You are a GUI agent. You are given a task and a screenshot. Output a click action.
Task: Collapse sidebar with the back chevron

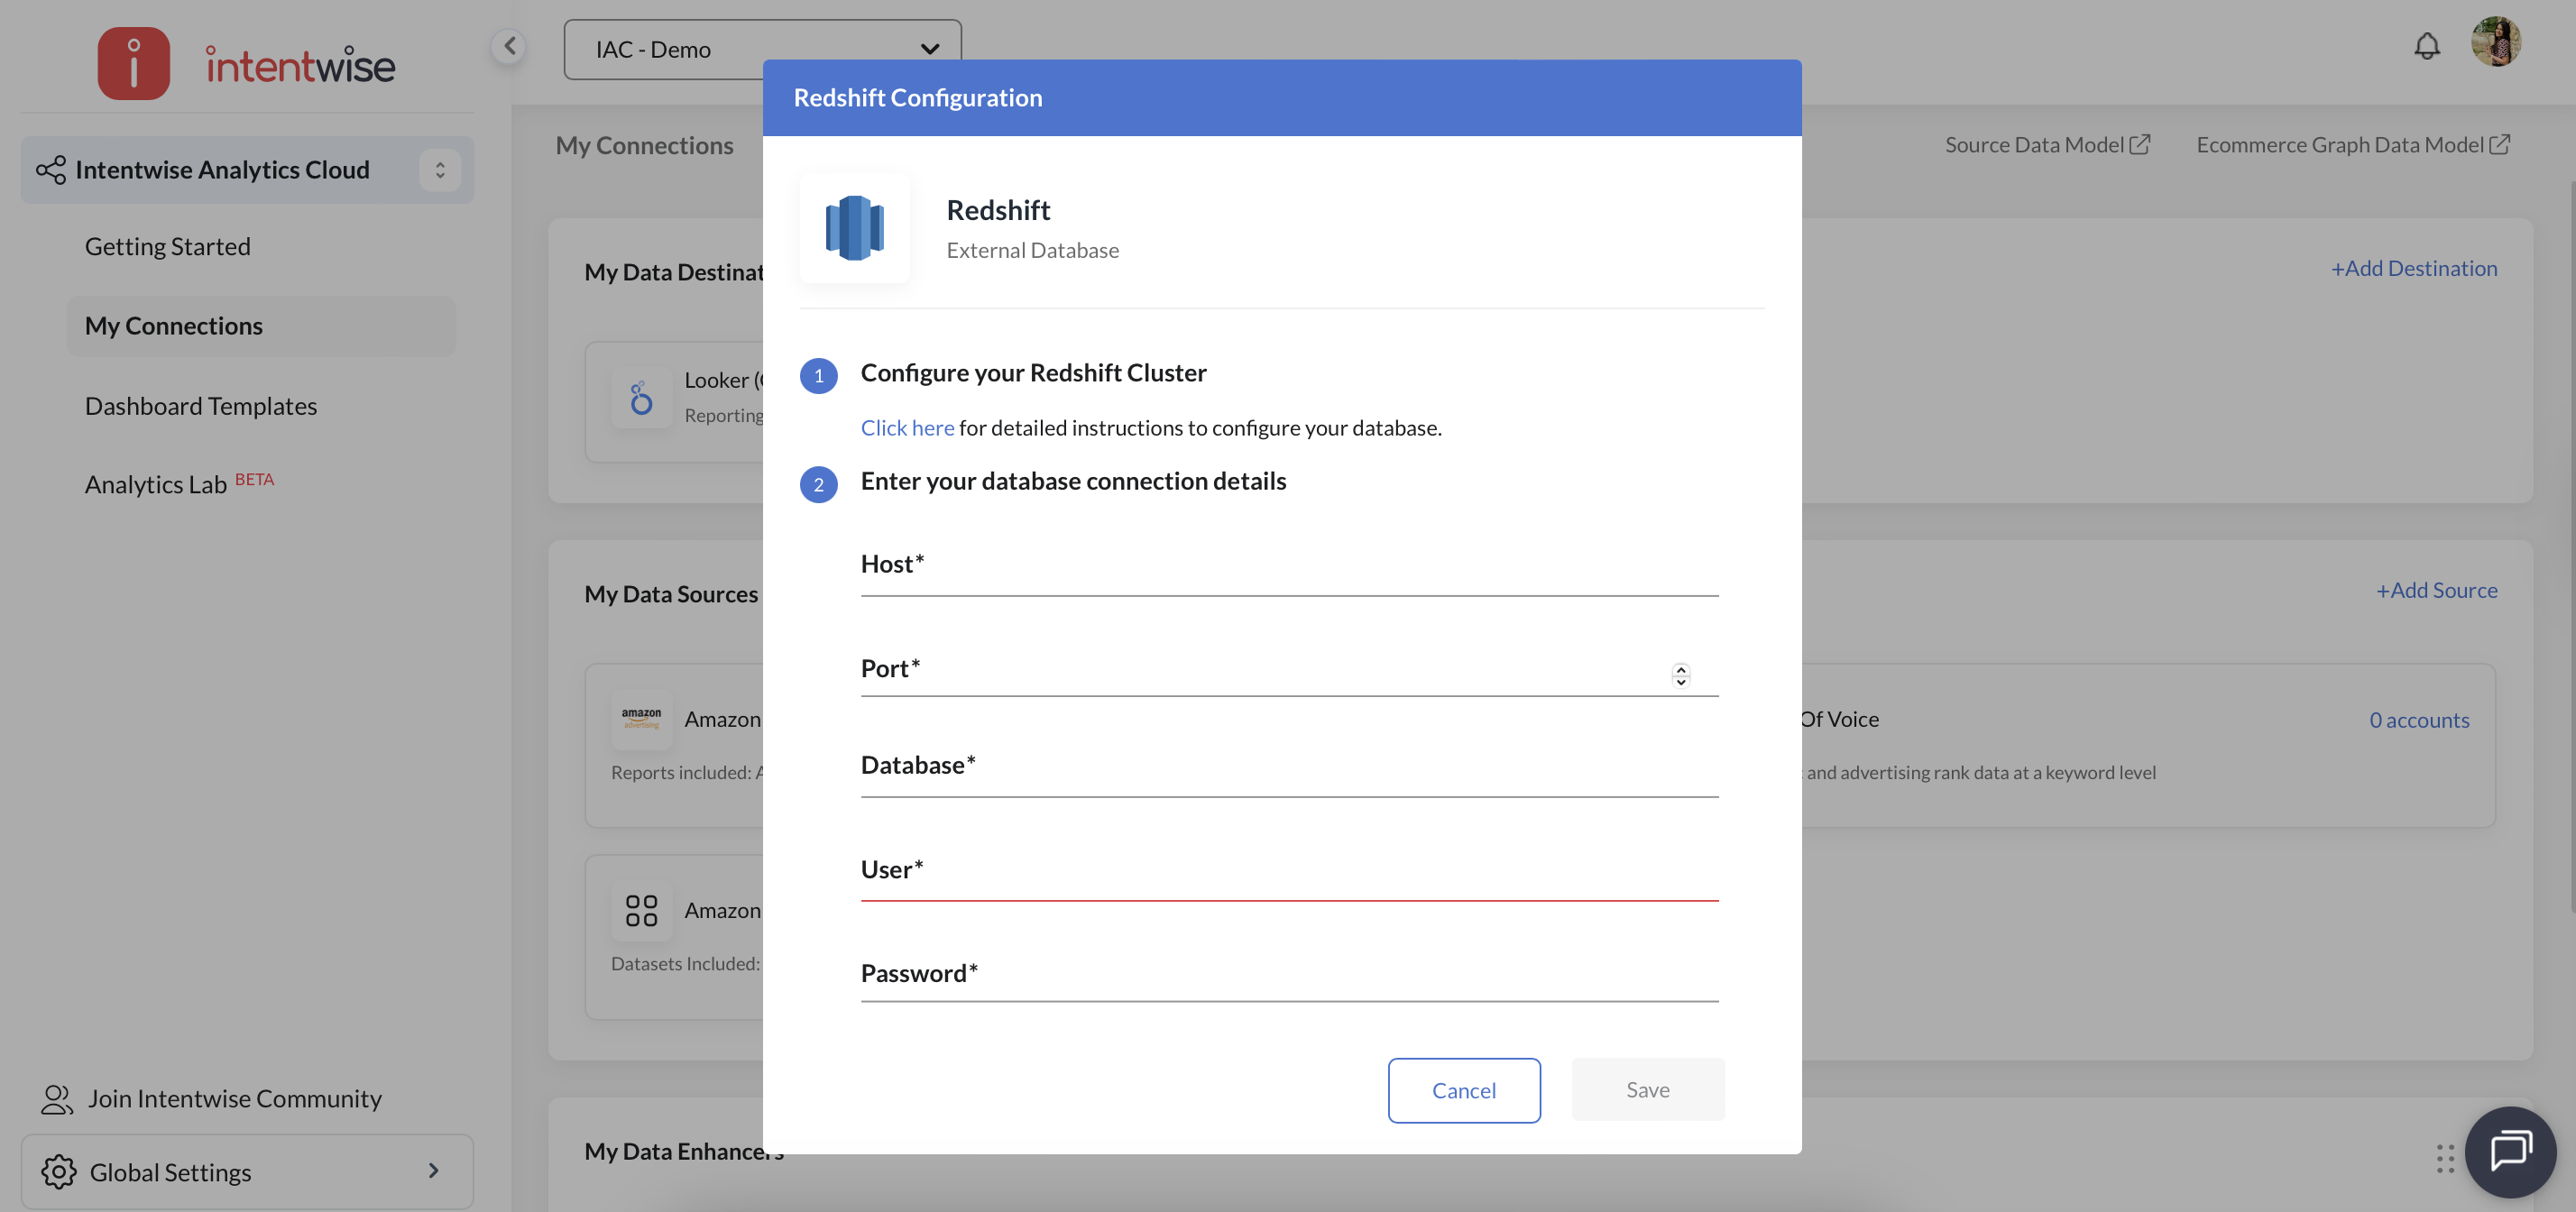coord(509,46)
